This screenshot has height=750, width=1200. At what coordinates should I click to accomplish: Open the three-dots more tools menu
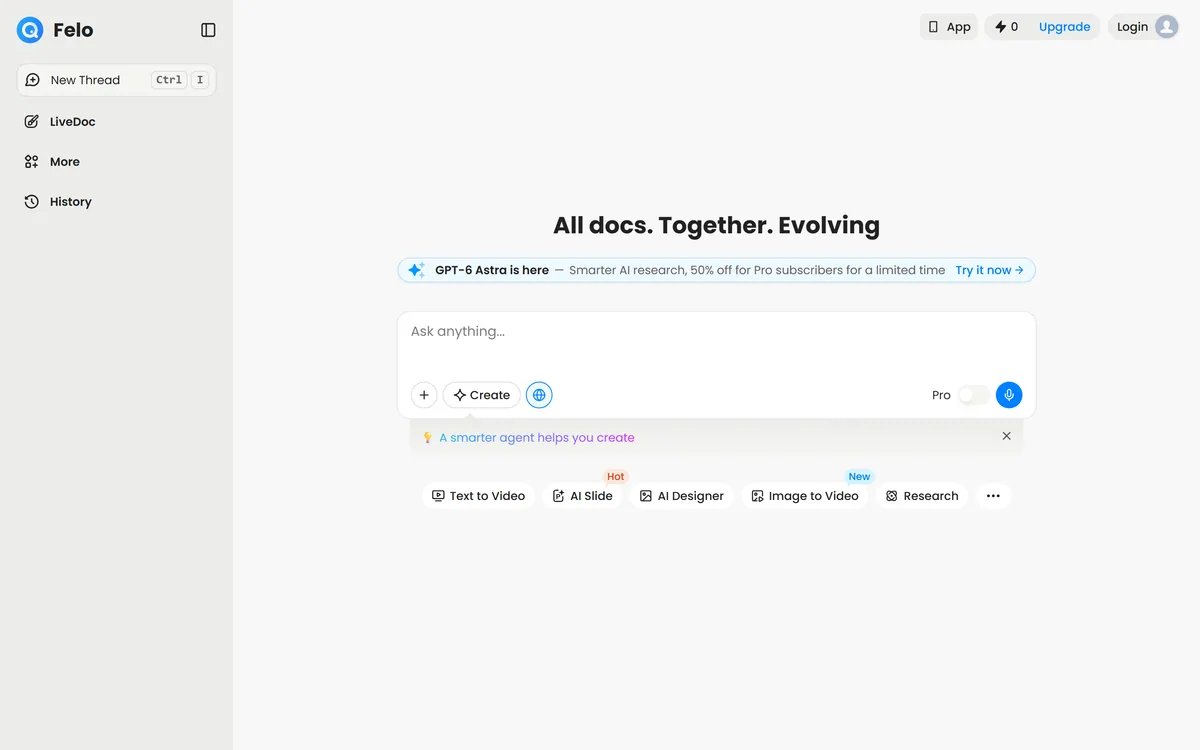(993, 496)
